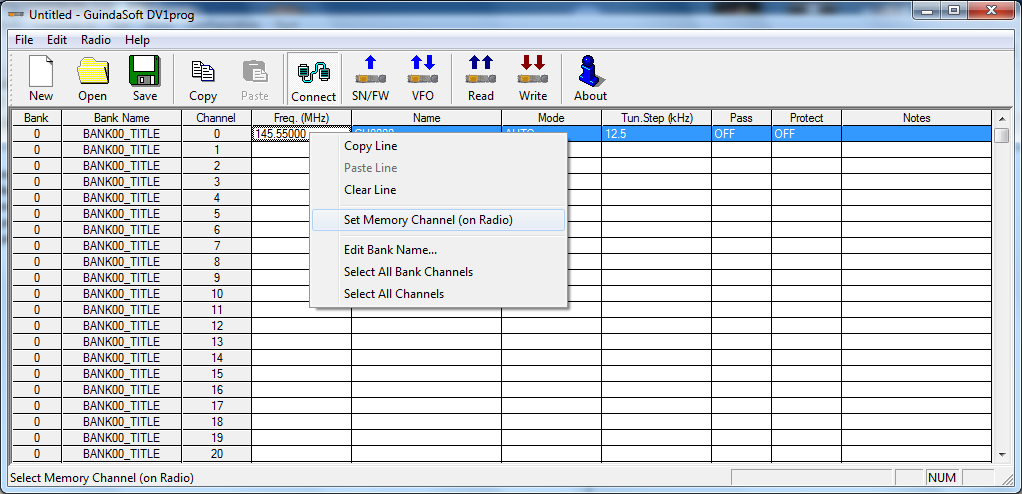Read memory from radio icon
1022x494 pixels.
(x=480, y=78)
